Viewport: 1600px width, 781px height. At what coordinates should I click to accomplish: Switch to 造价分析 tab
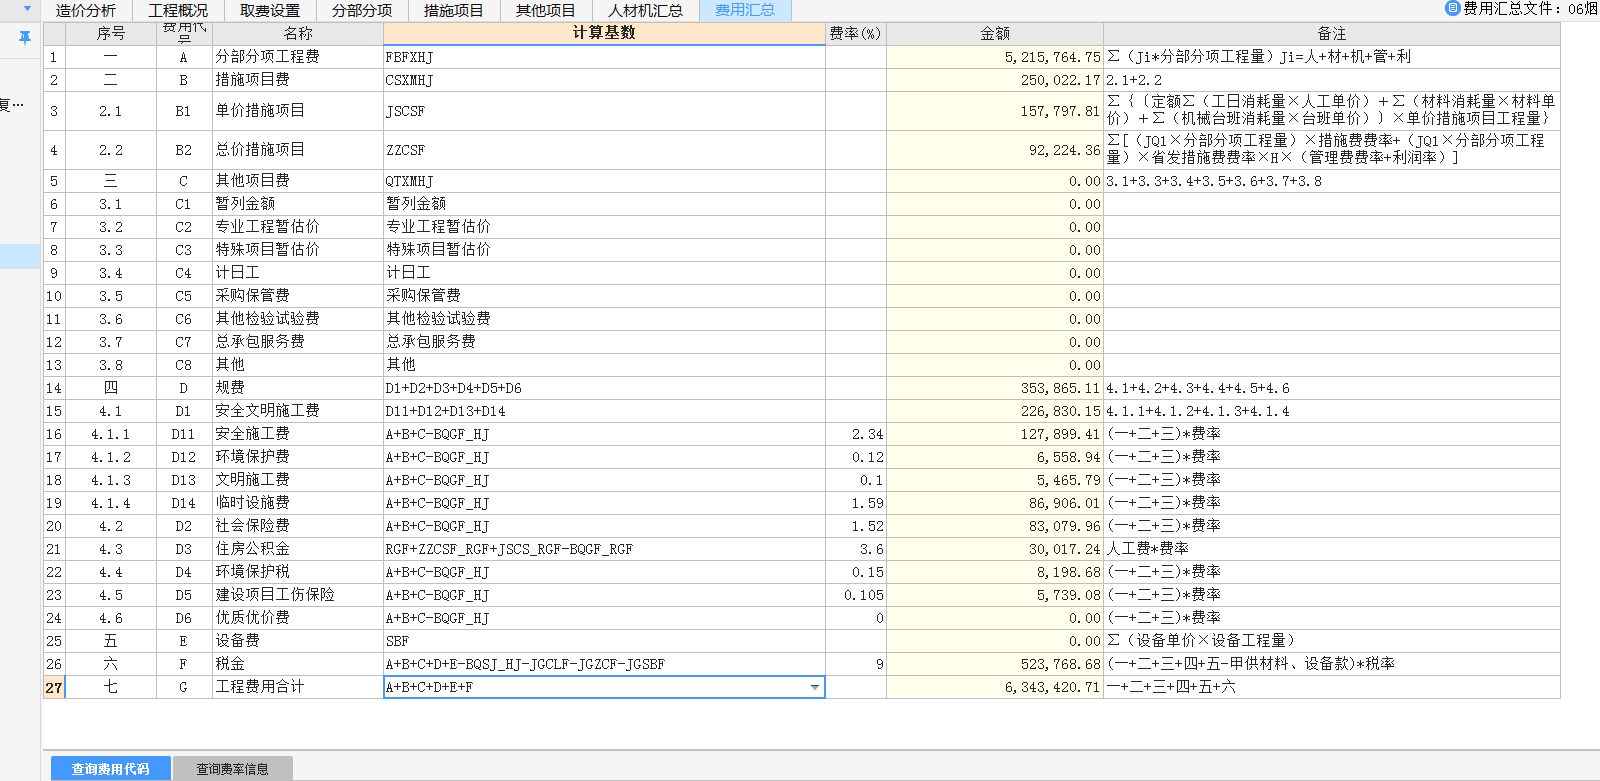85,11
